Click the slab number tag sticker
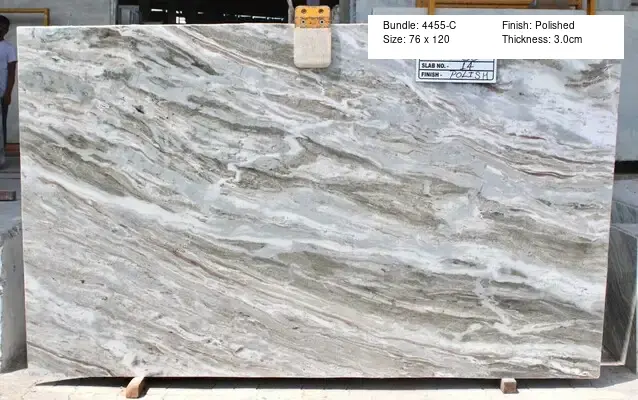Screen dimensions: 638x400 pyautogui.click(x=456, y=70)
